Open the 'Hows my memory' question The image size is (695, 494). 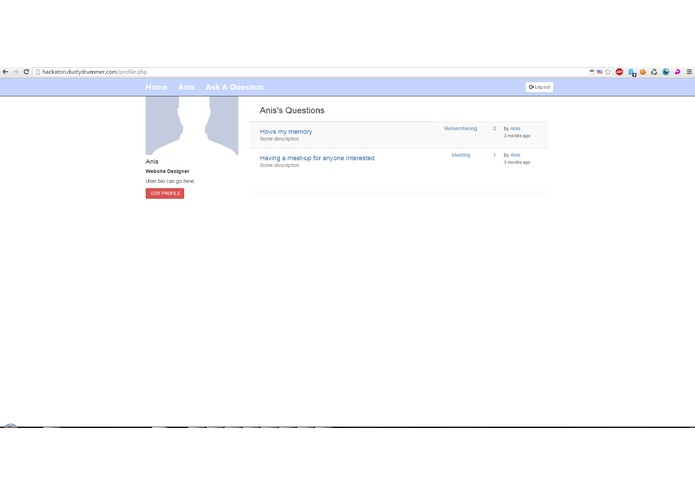(286, 132)
